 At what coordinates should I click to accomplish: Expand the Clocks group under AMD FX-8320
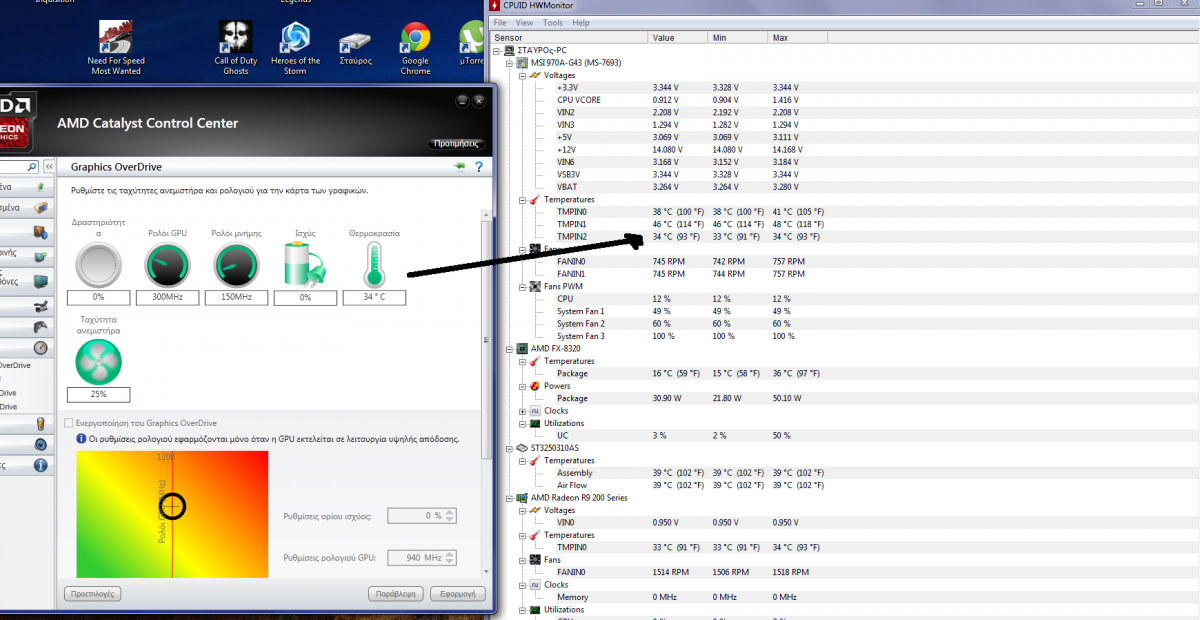(523, 411)
